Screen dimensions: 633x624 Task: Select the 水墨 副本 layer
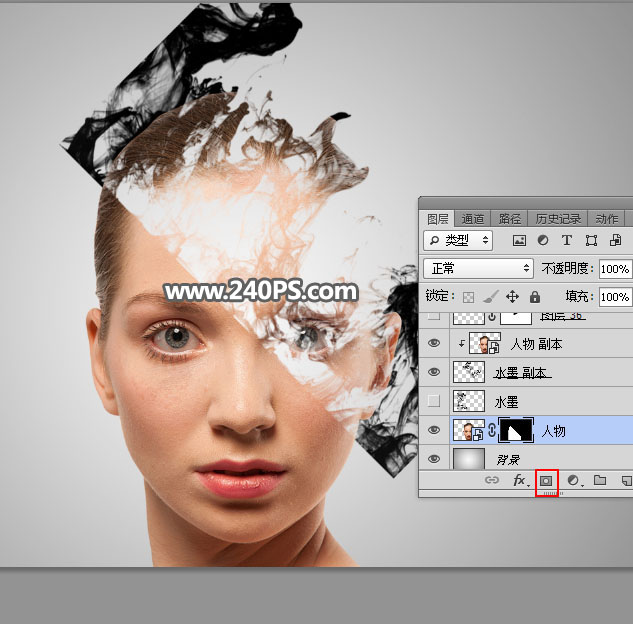pyautogui.click(x=521, y=373)
